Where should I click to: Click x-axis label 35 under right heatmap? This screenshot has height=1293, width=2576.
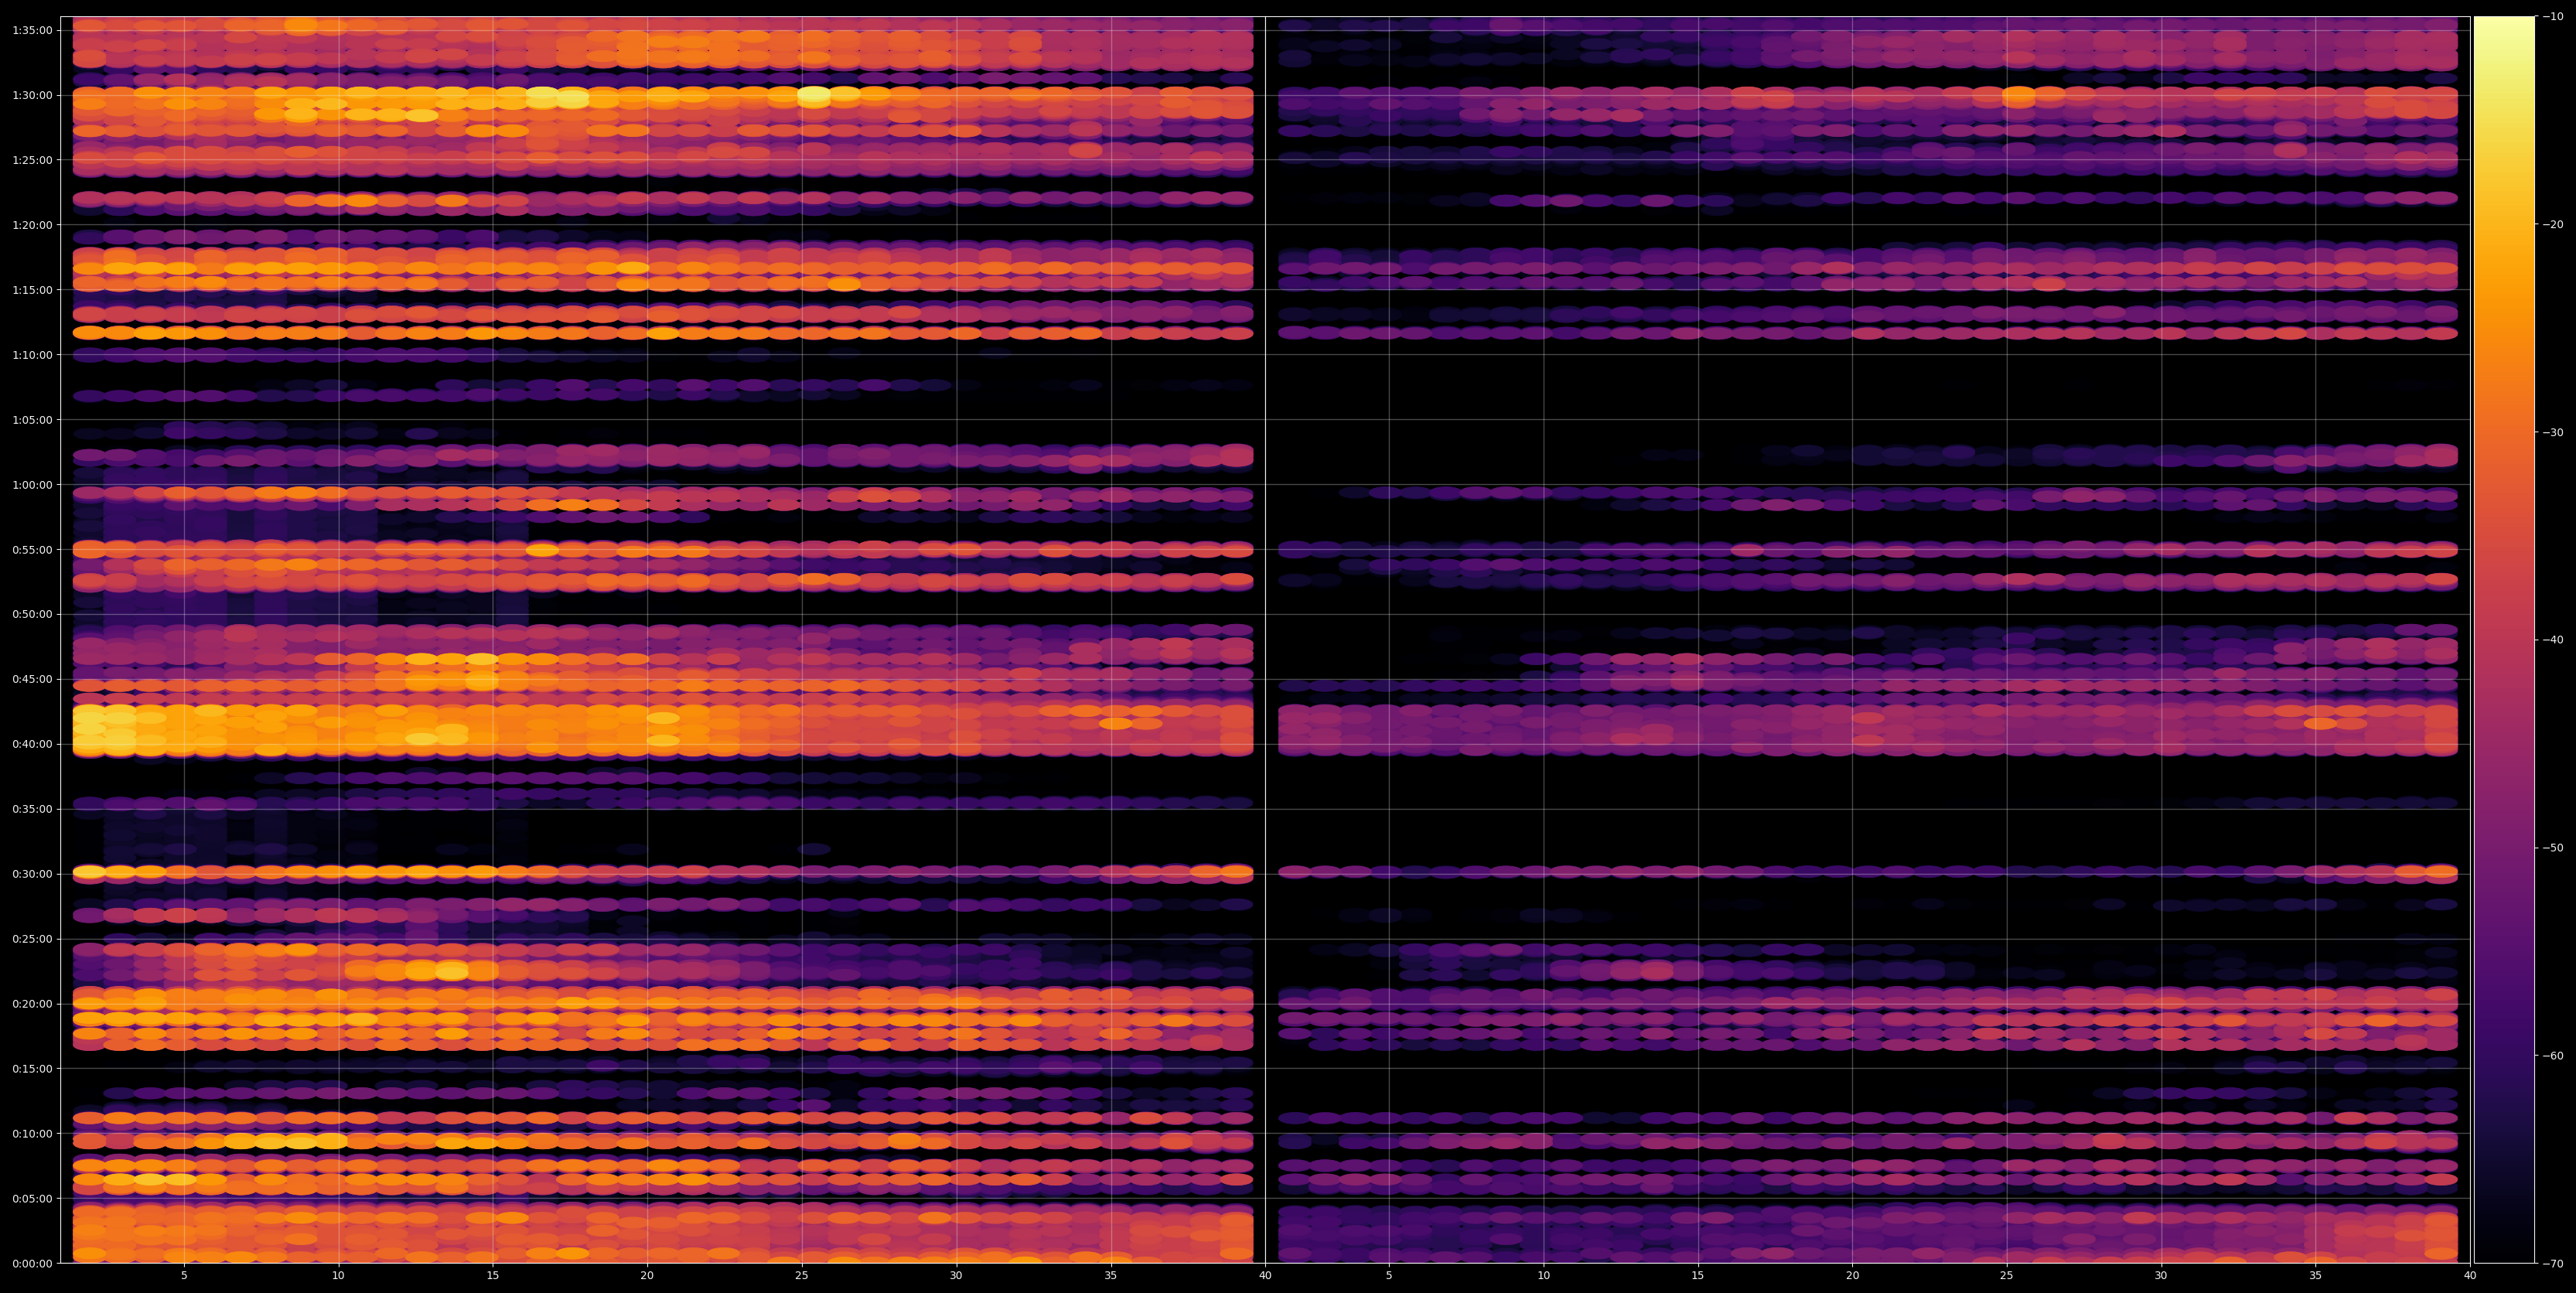[2316, 1276]
